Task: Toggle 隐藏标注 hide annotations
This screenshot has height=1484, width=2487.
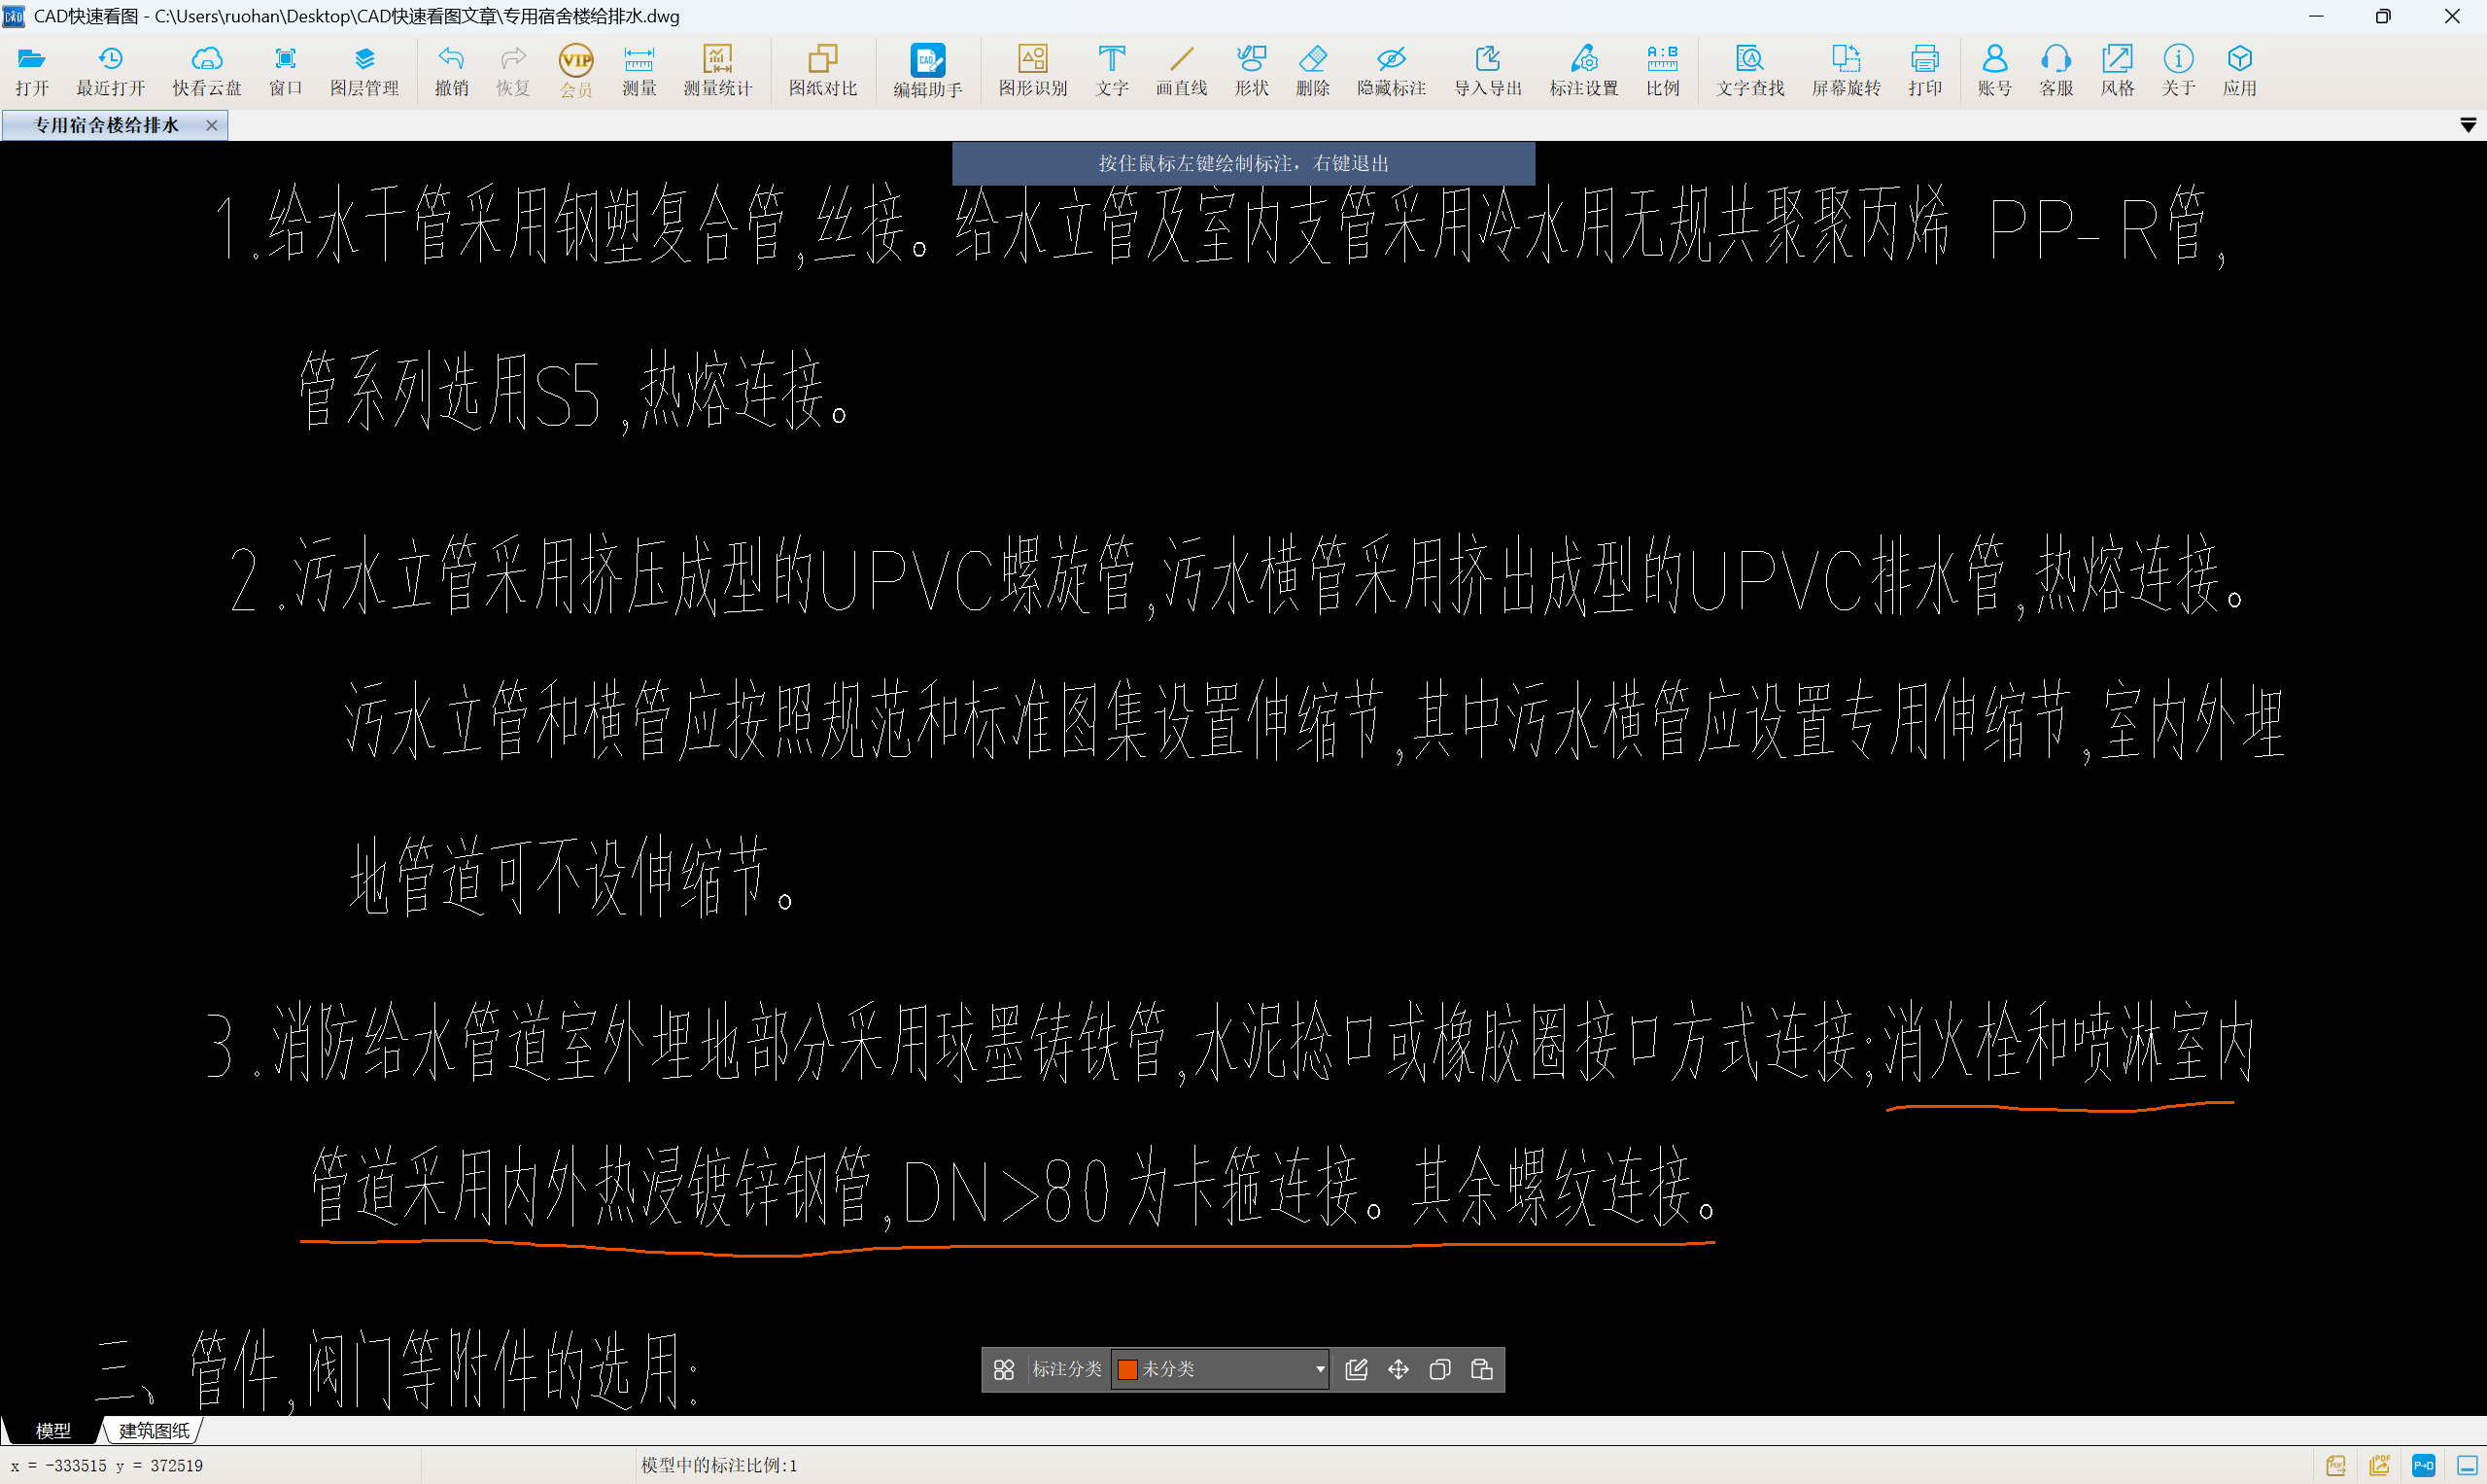Action: [x=1390, y=70]
